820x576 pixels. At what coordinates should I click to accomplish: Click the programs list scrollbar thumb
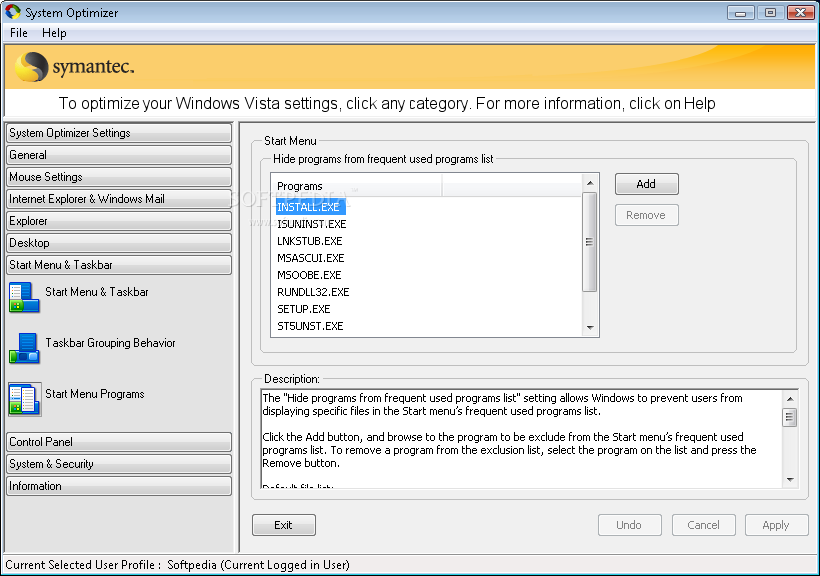click(590, 242)
